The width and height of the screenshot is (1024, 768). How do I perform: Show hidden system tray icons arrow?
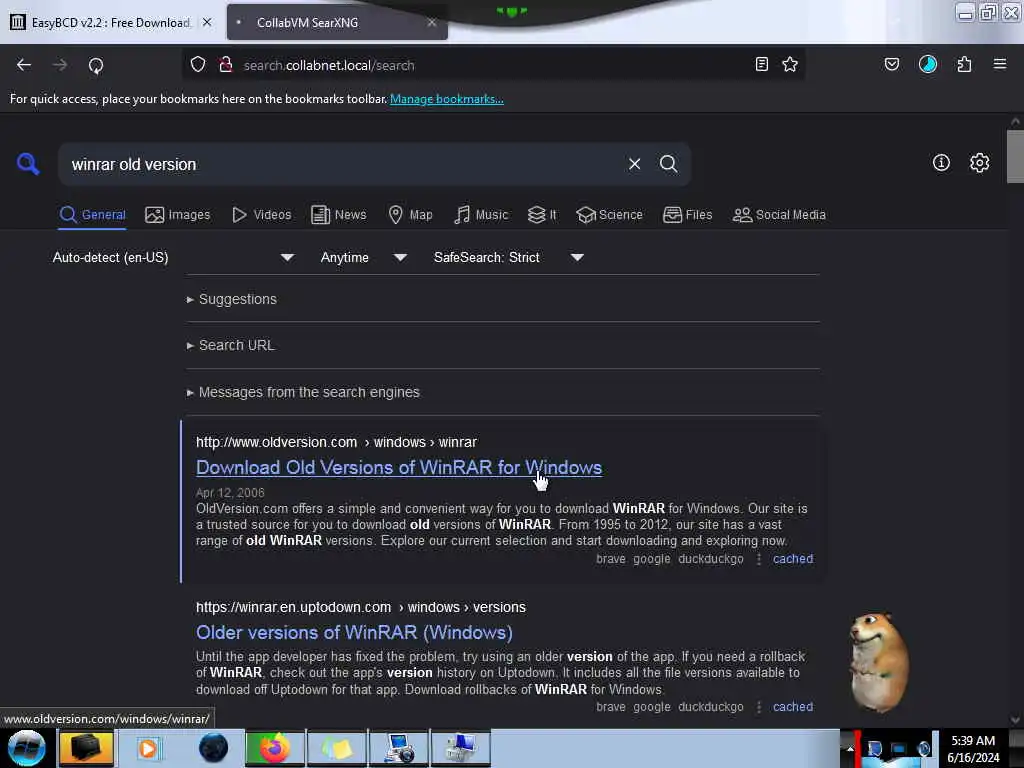tap(850, 748)
